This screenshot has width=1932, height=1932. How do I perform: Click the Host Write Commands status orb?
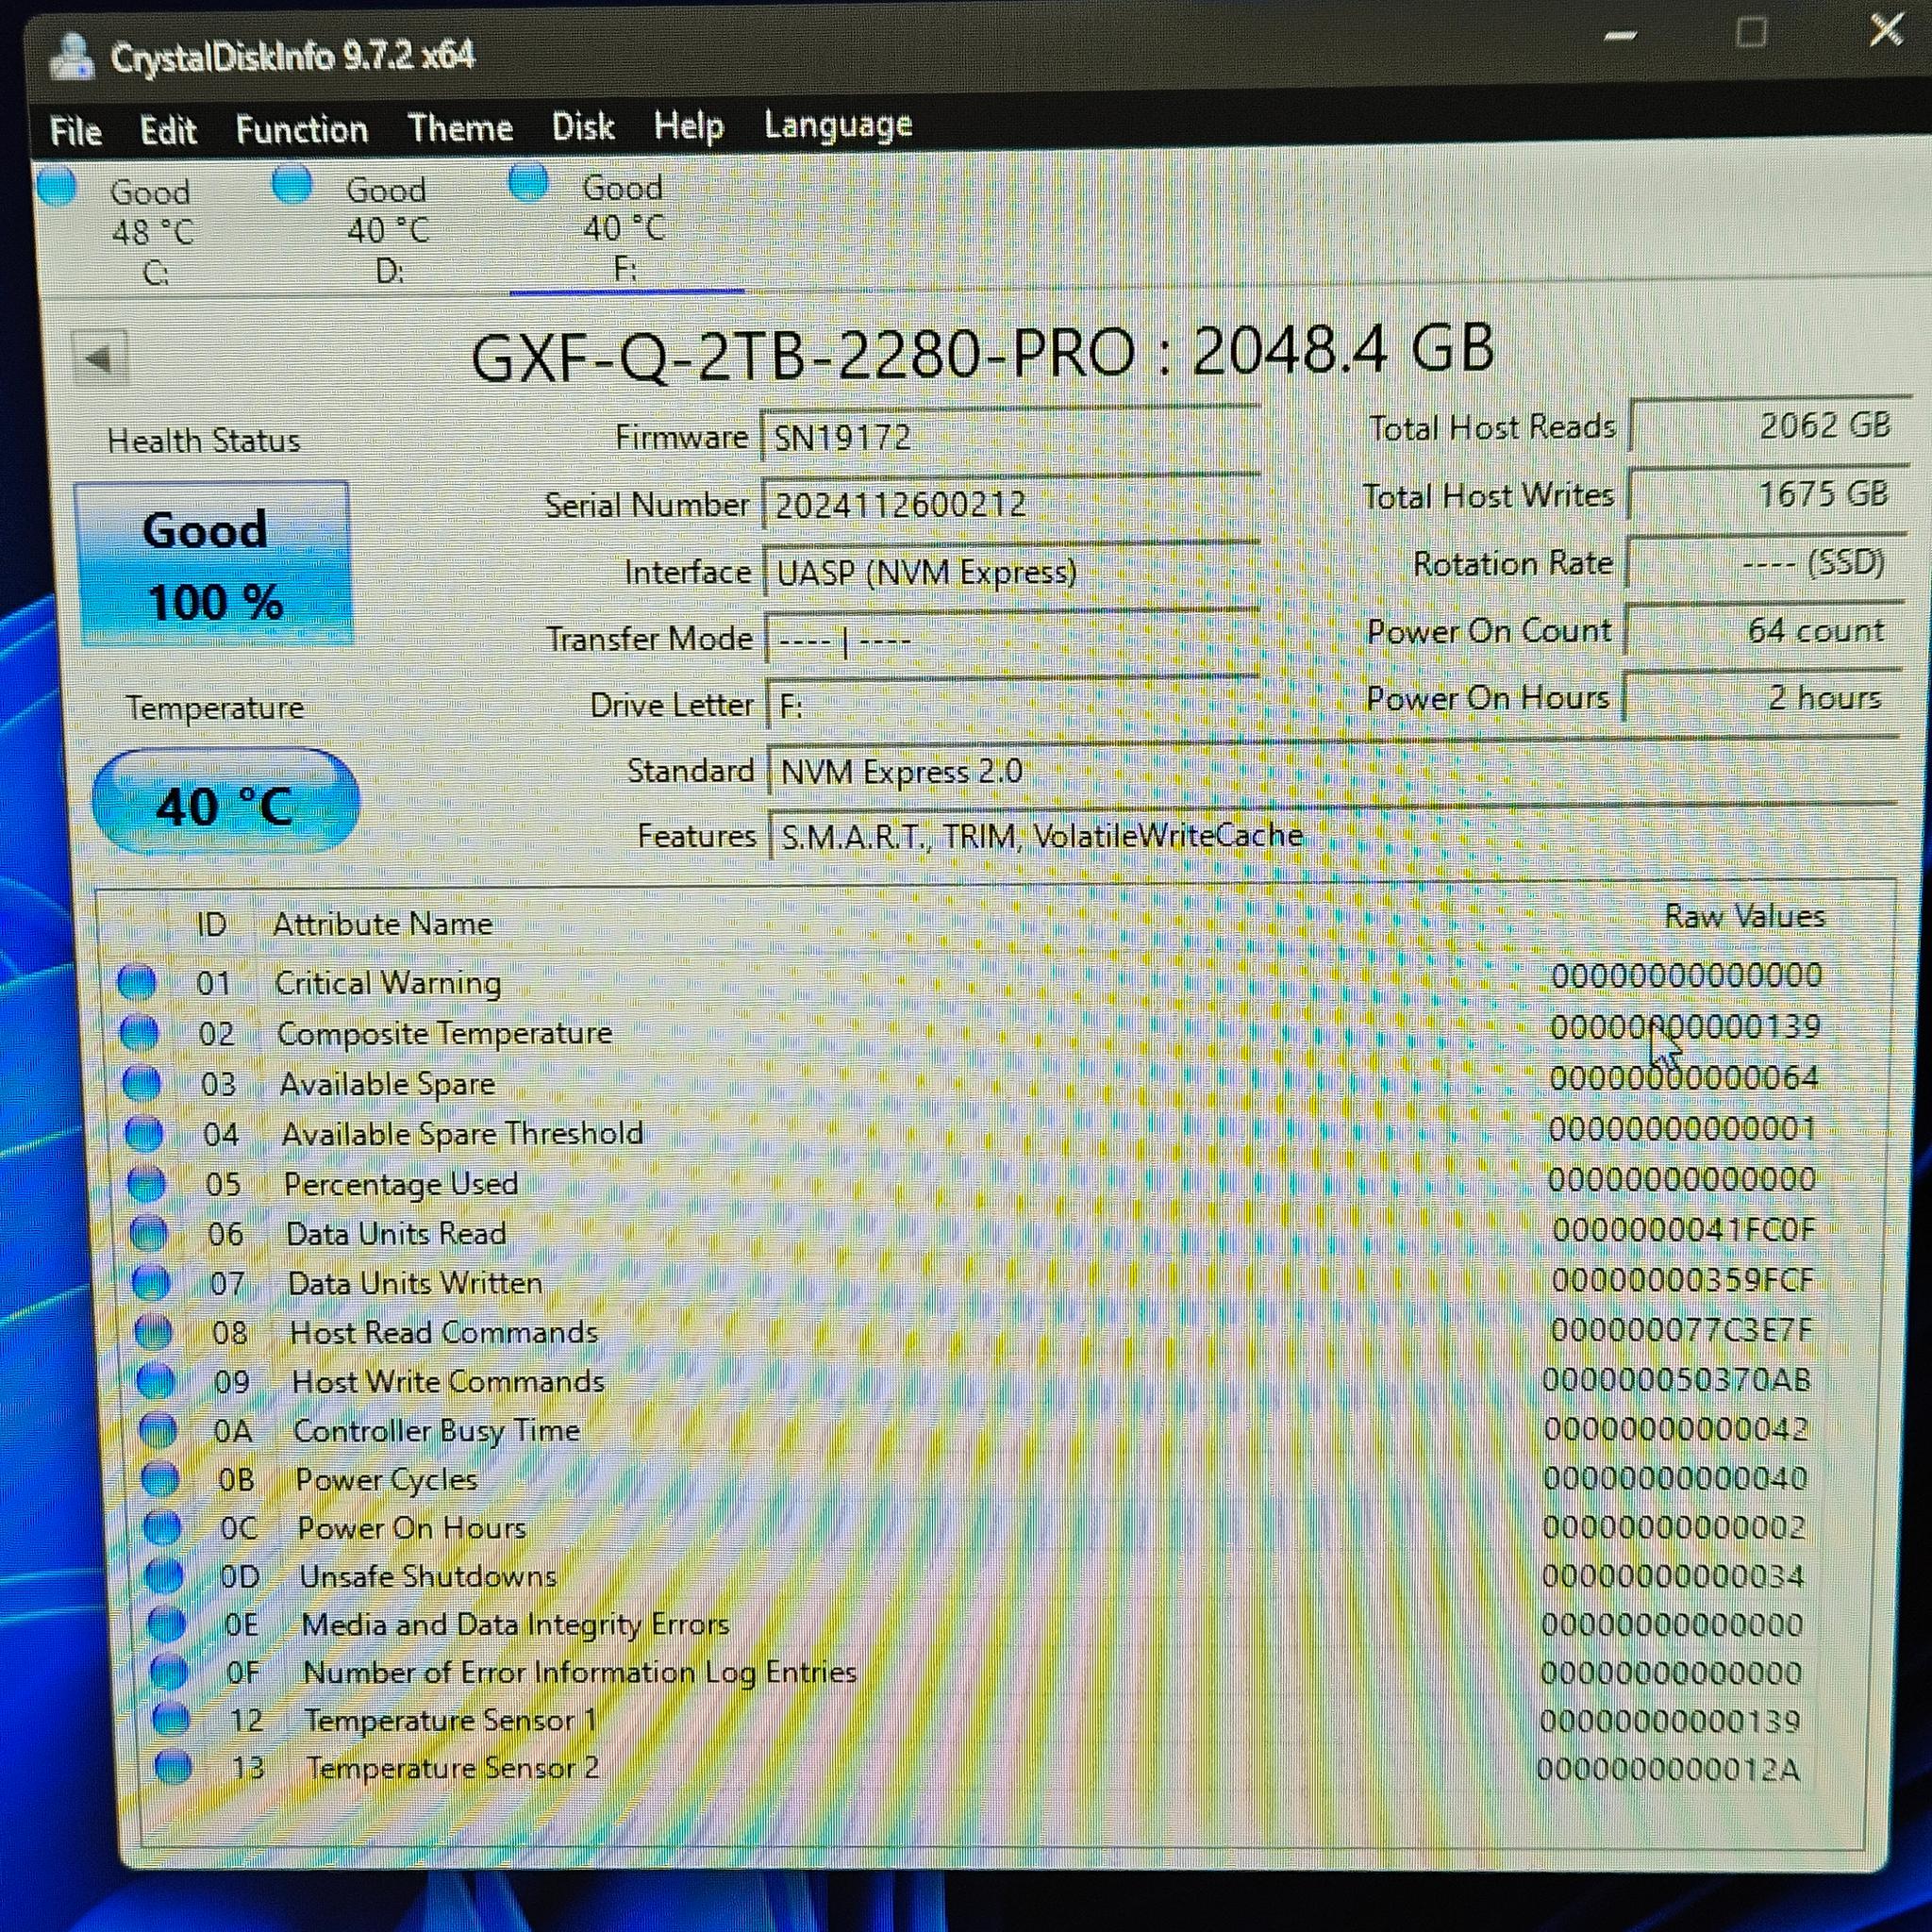point(155,1381)
